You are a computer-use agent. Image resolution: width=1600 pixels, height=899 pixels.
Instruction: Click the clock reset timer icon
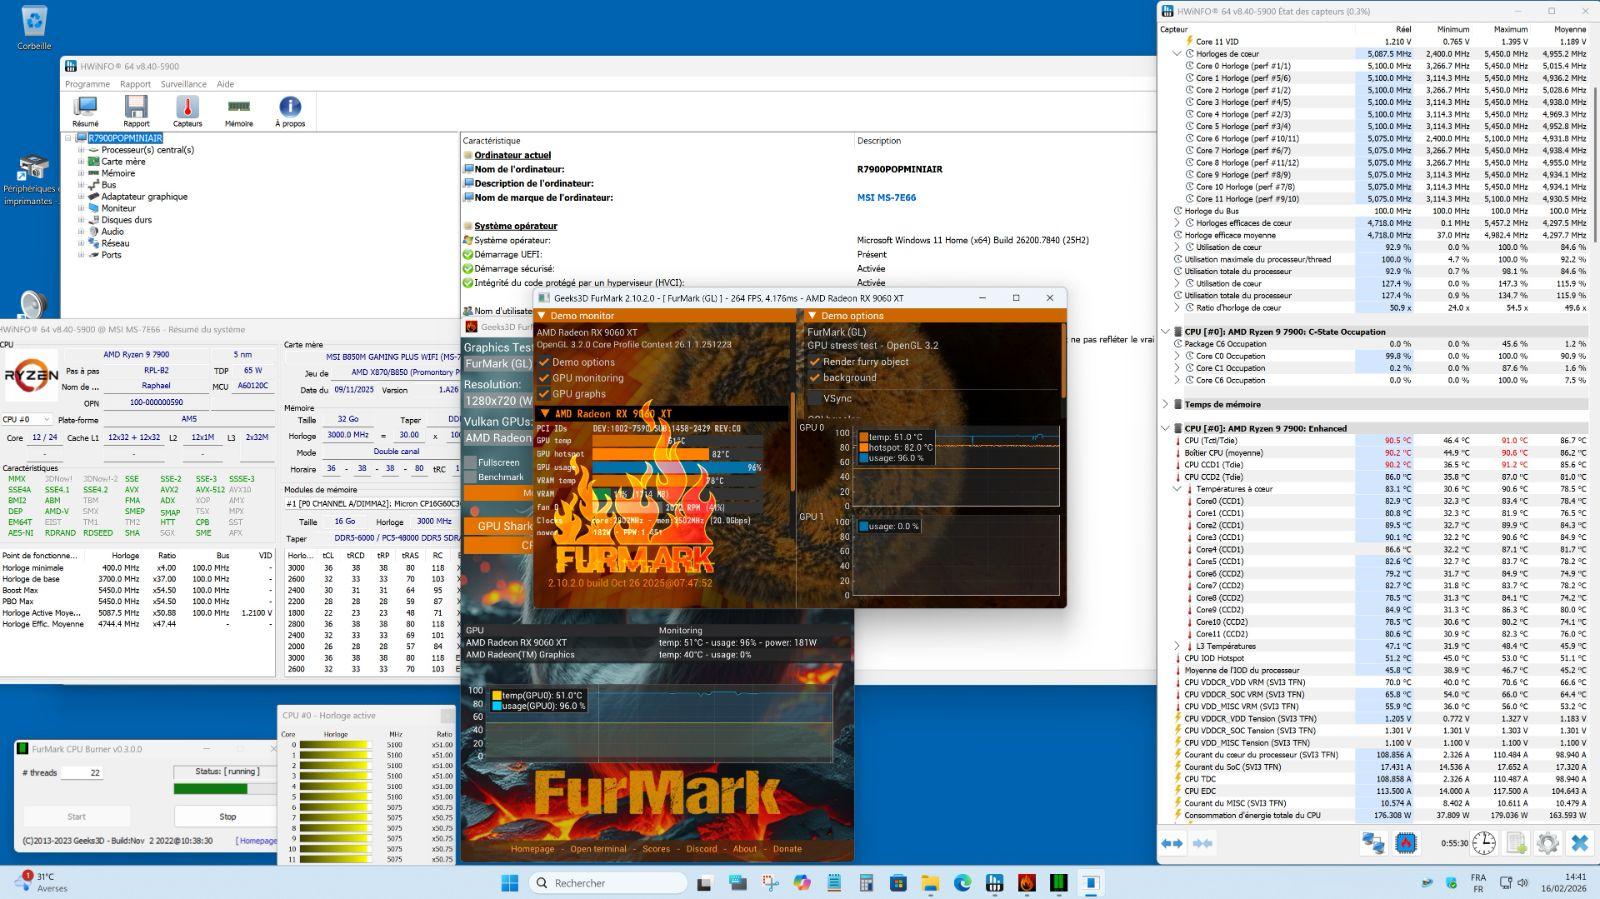(x=1484, y=843)
